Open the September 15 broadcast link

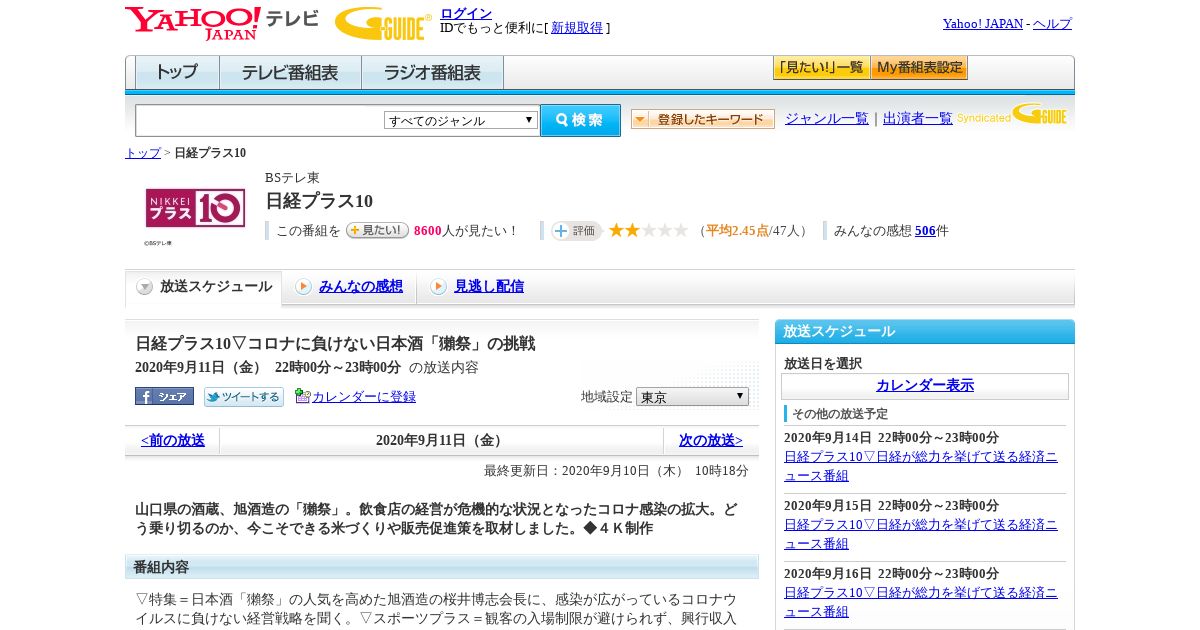pyautogui.click(x=920, y=534)
